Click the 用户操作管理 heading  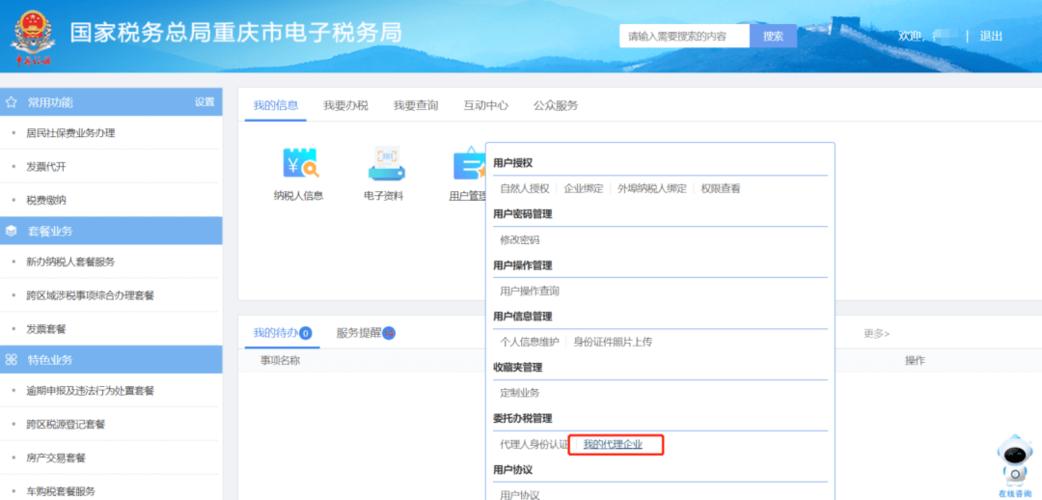[x=522, y=265]
